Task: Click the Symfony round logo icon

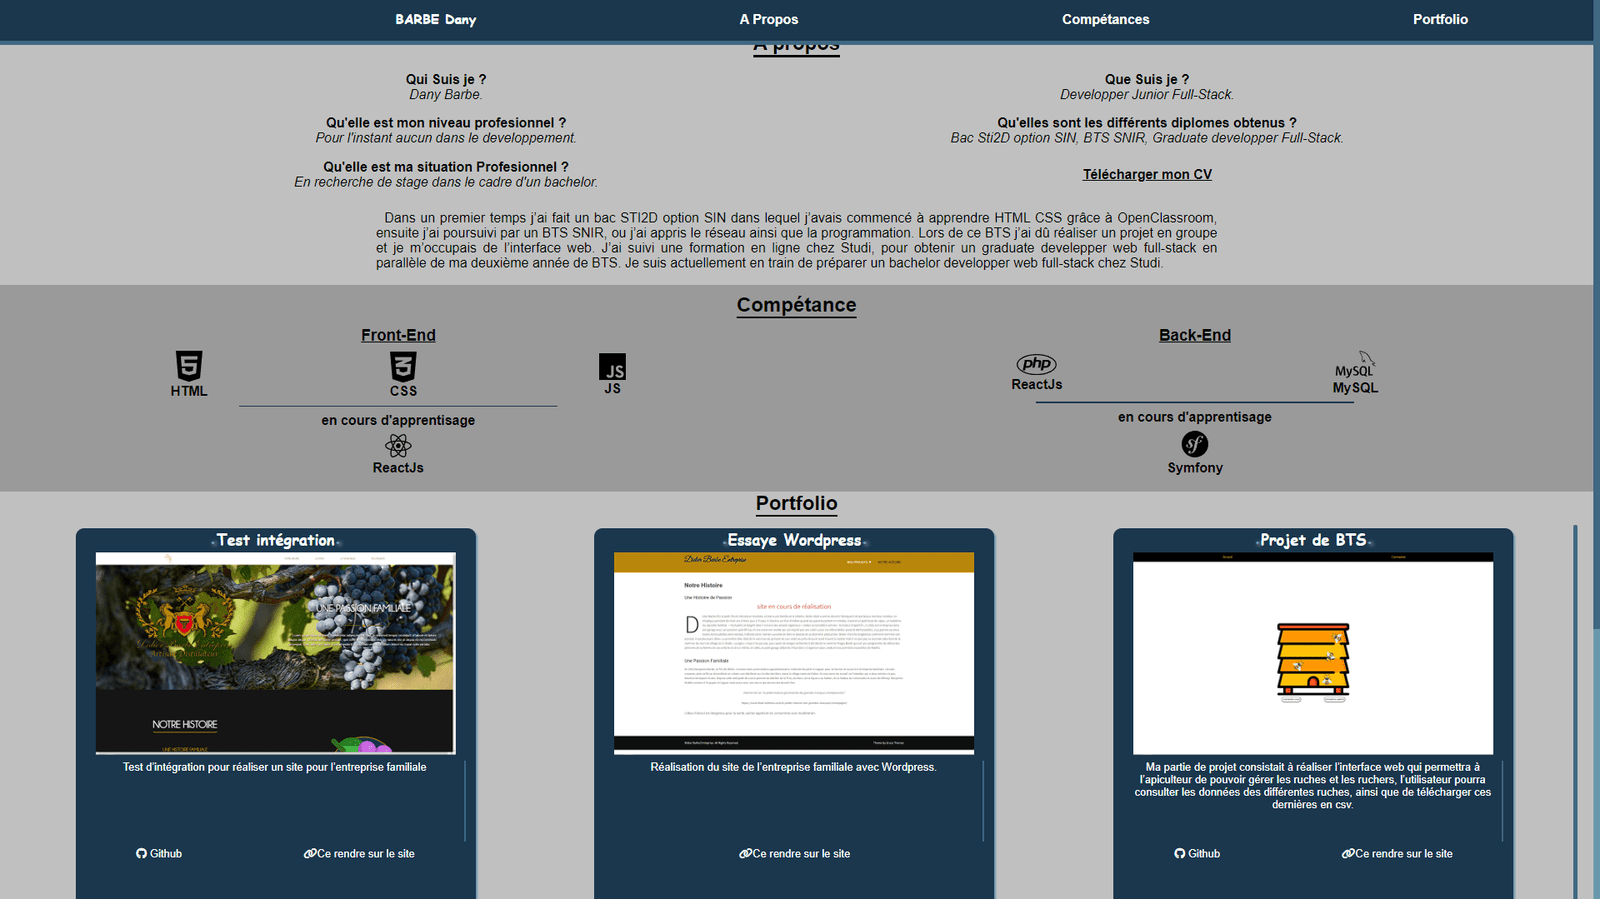Action: point(1195,443)
